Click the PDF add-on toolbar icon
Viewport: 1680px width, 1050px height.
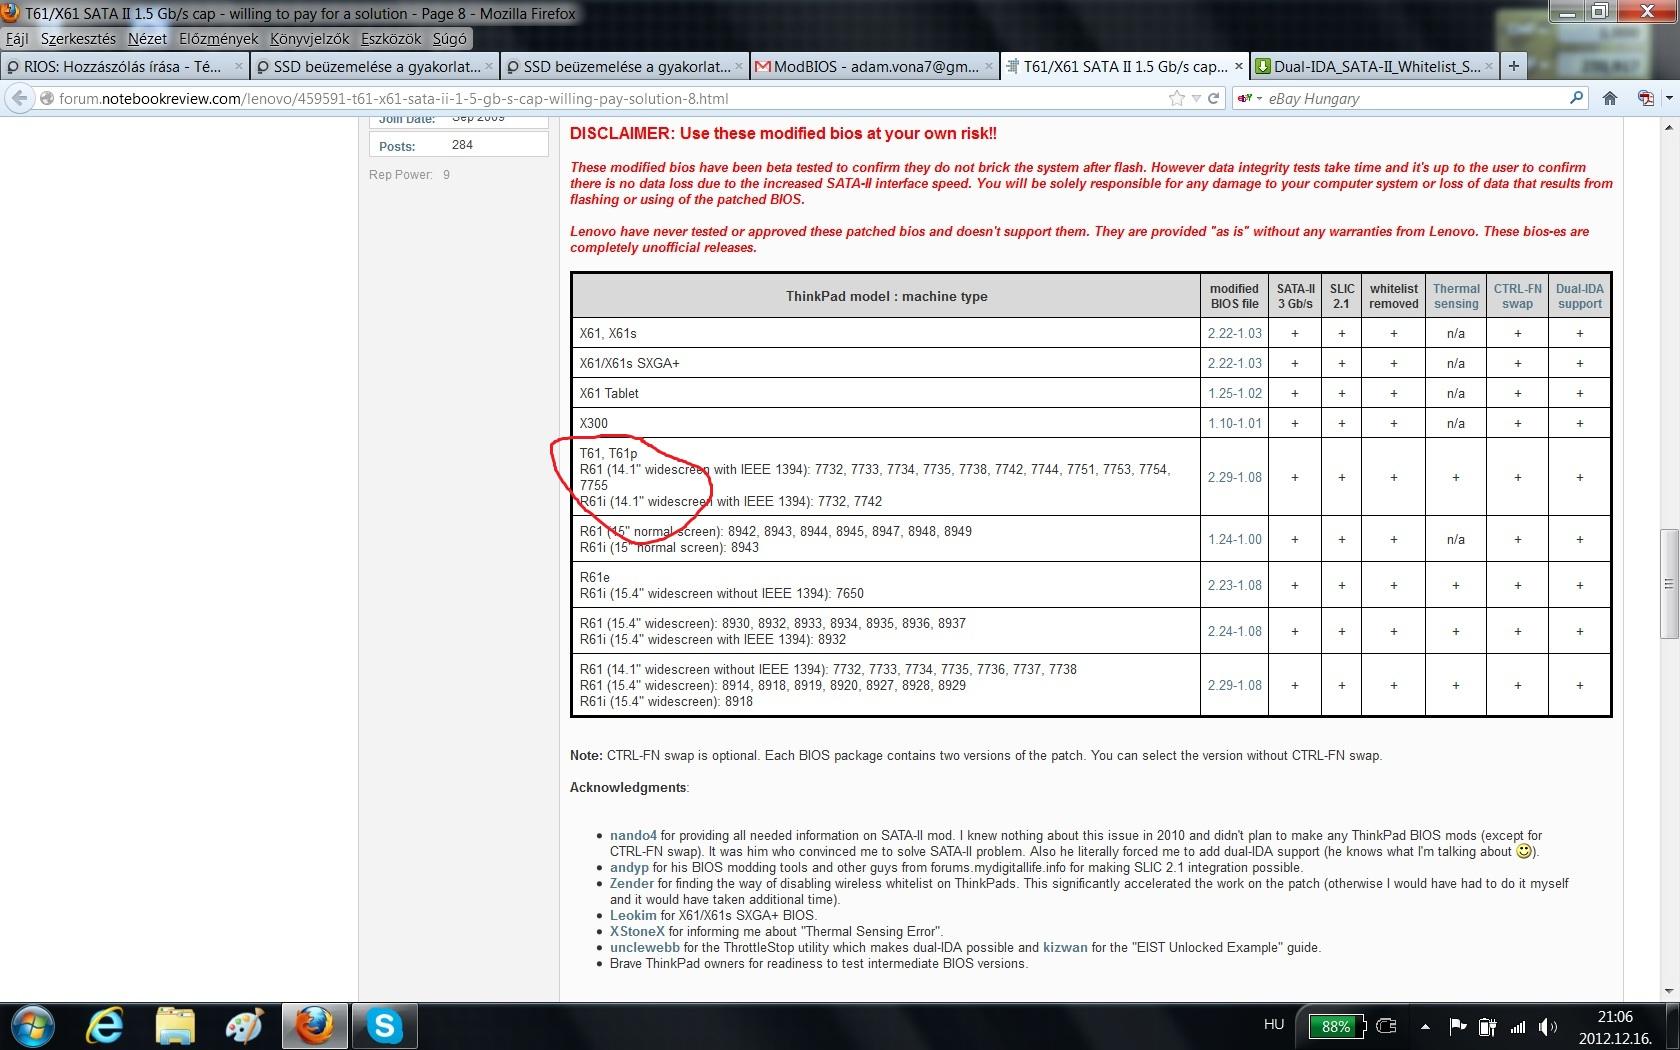1645,98
